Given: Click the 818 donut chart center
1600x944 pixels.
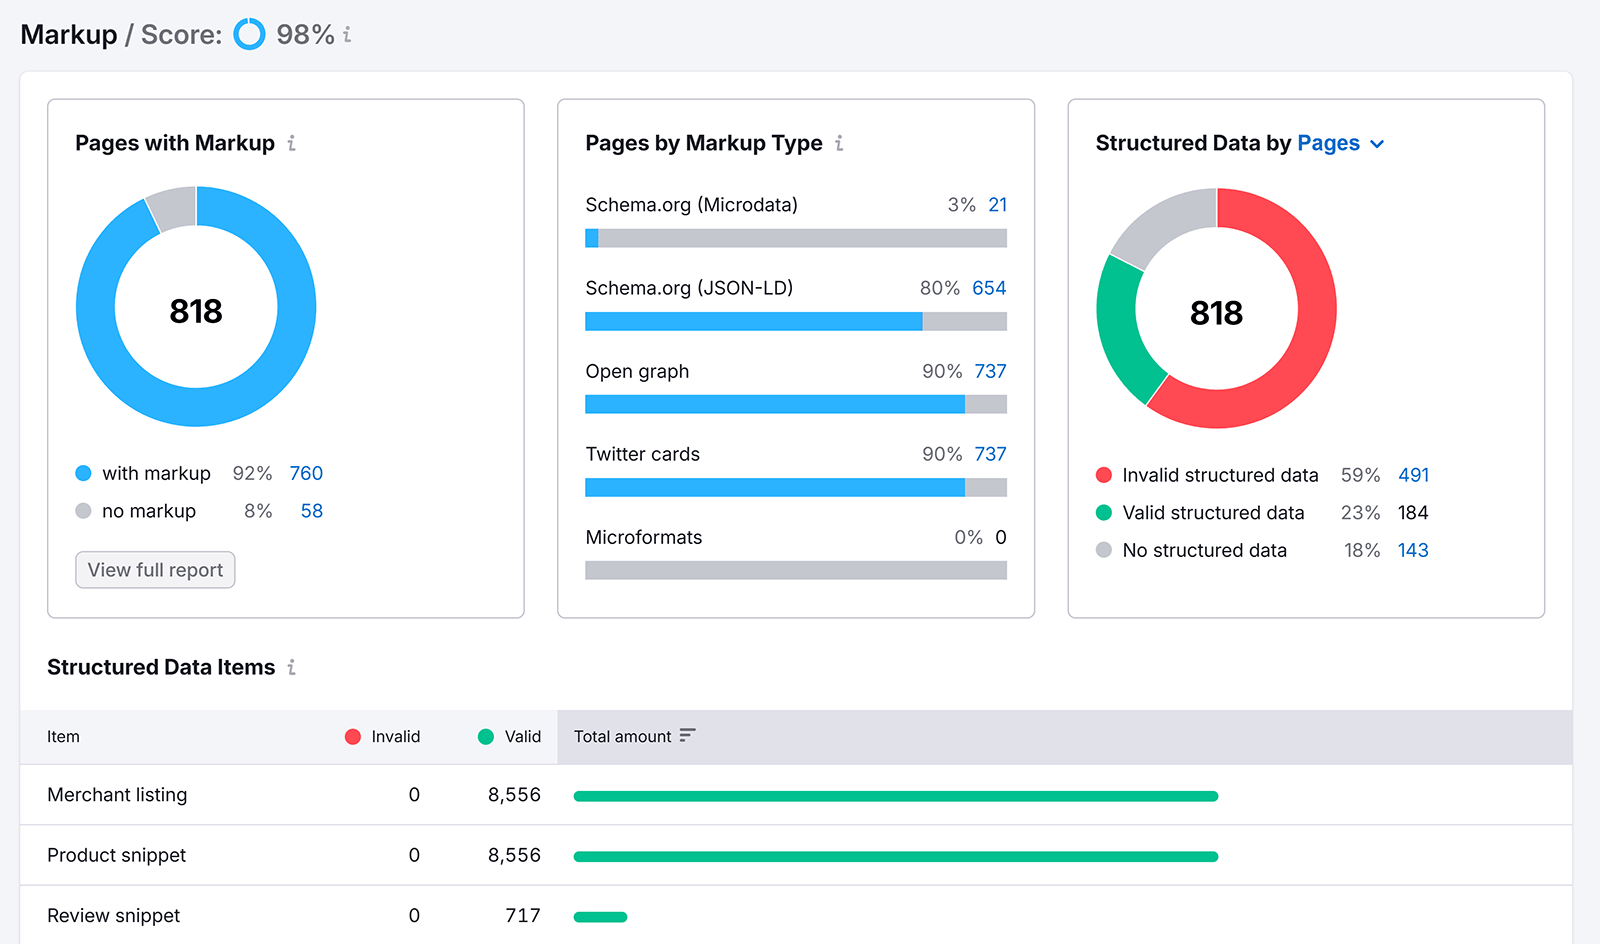Looking at the screenshot, I should tap(196, 308).
